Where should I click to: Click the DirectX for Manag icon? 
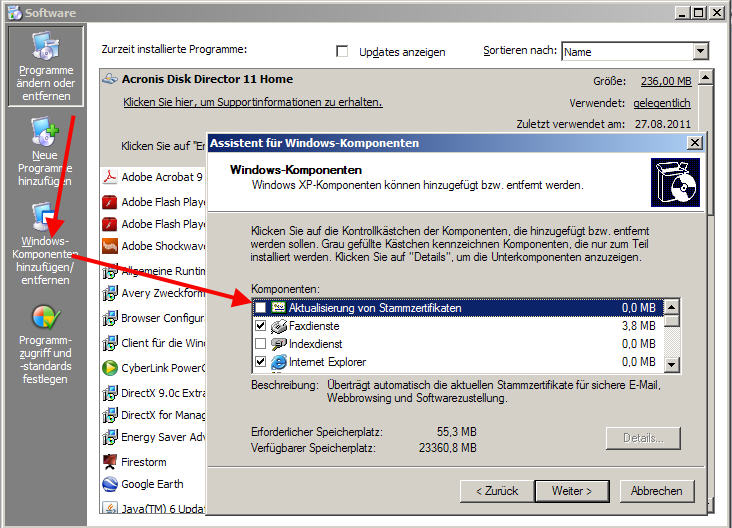(110, 415)
